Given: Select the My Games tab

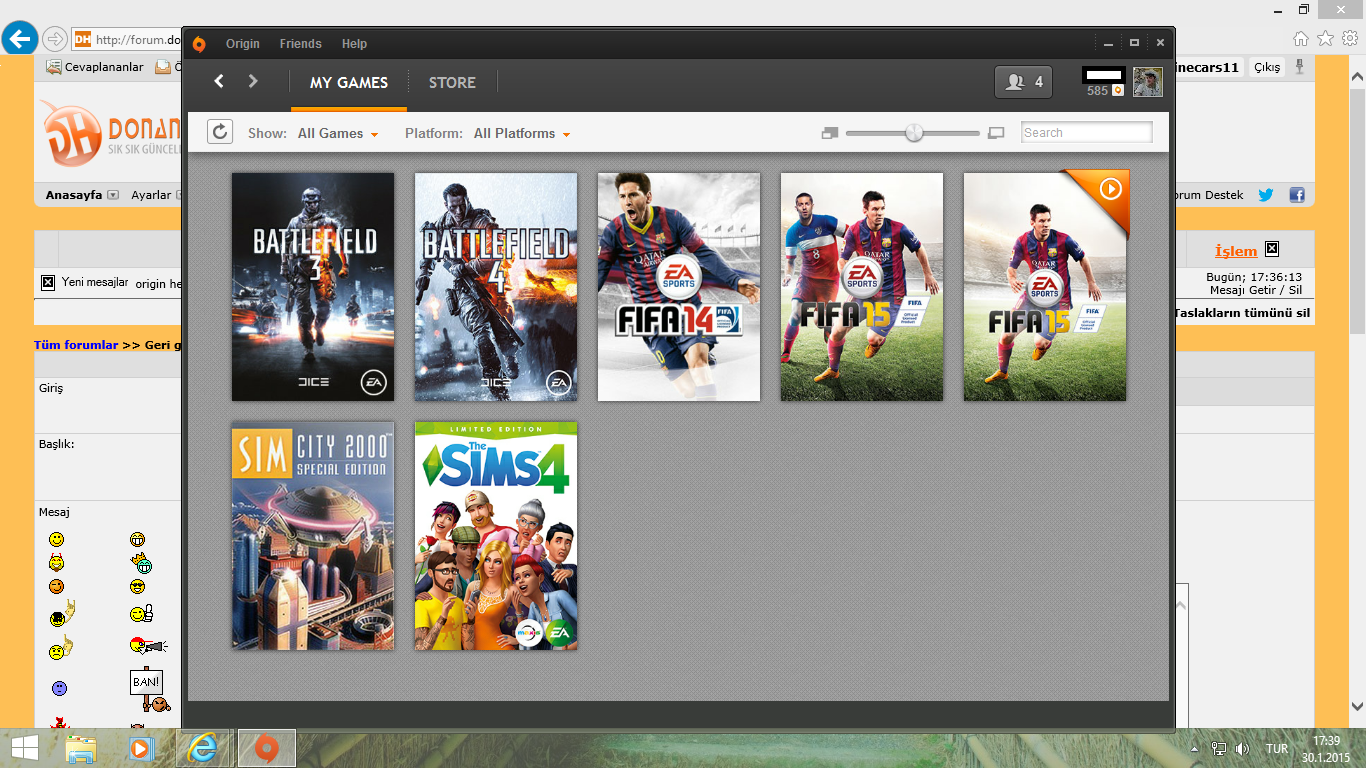Looking at the screenshot, I should tap(348, 83).
